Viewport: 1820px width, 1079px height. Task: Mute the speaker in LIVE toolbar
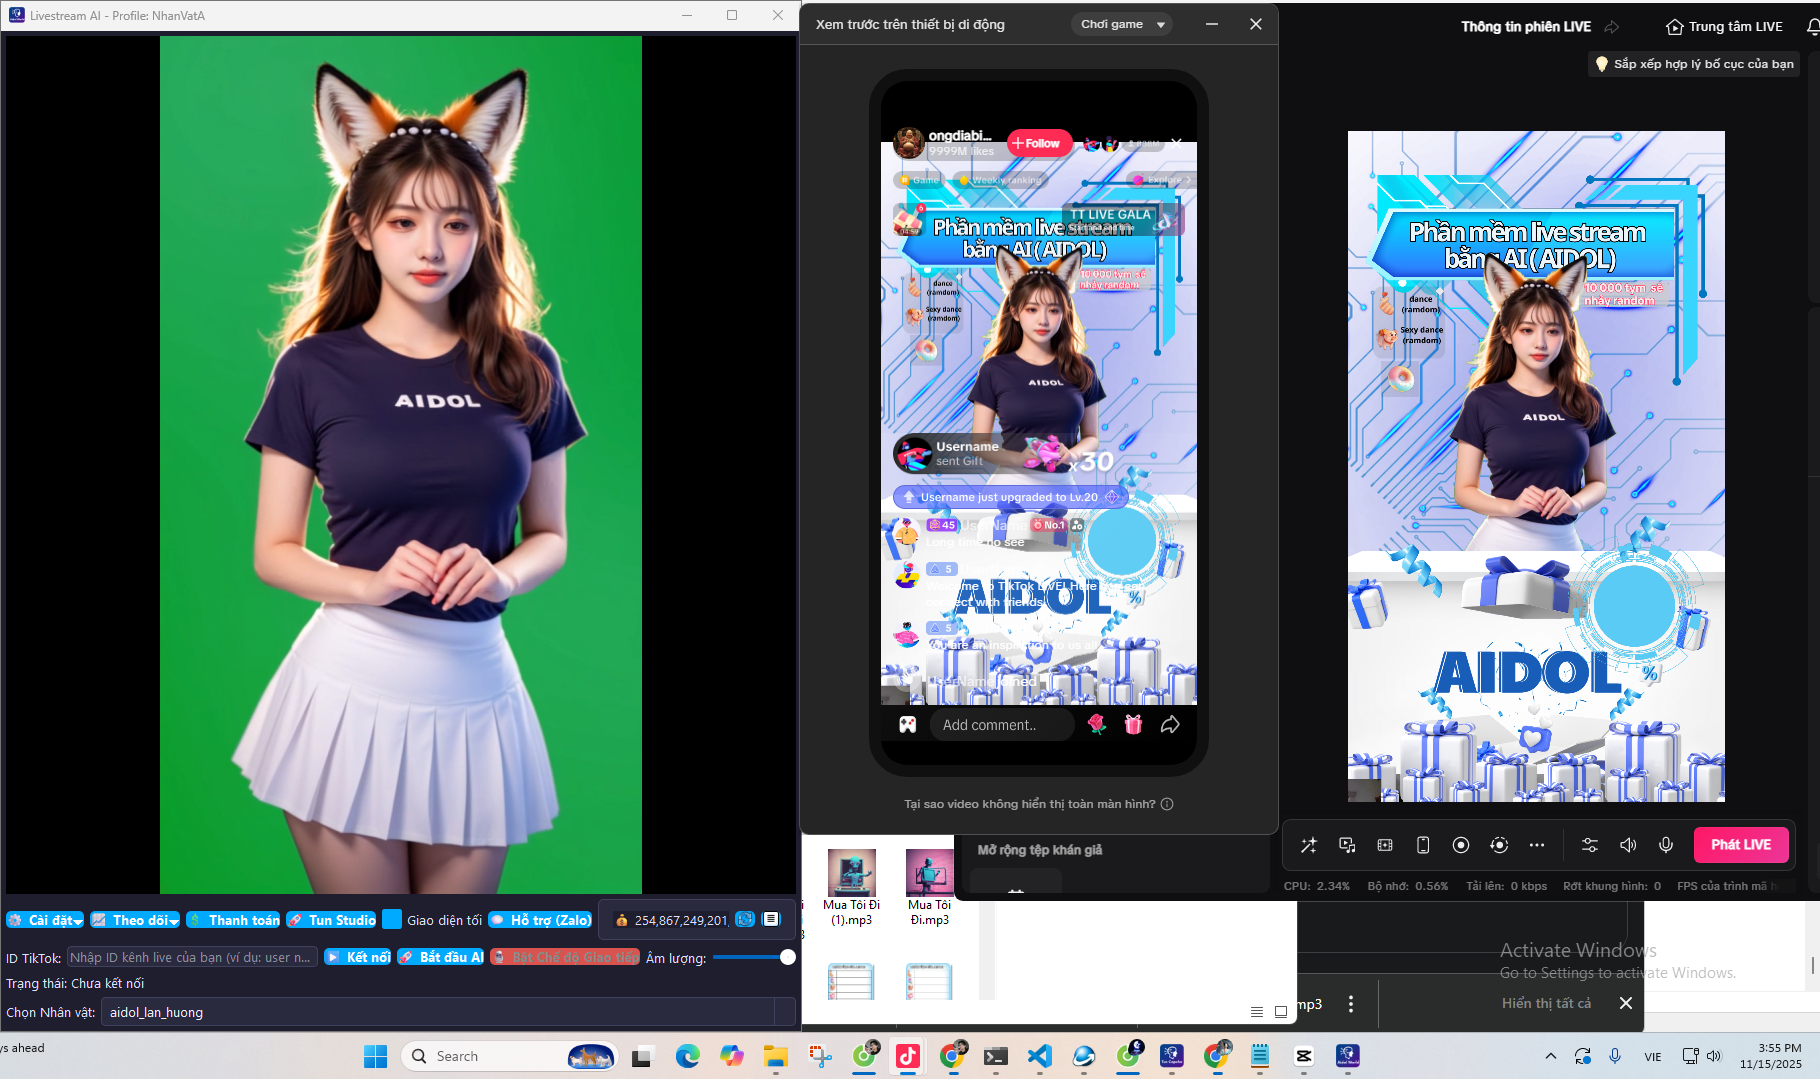pos(1628,845)
